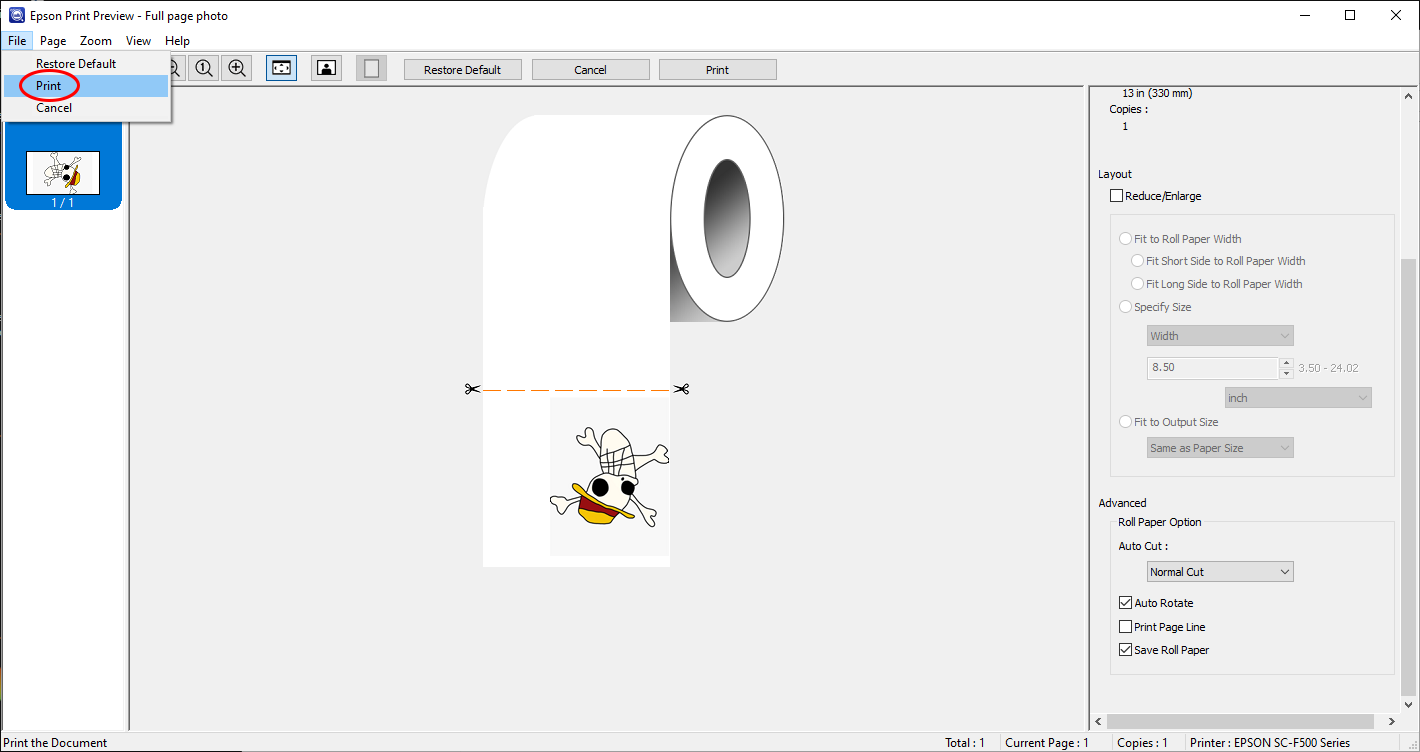The width and height of the screenshot is (1420, 752).
Task: Click the settings panel horizontal scrollbar
Action: click(1240, 721)
